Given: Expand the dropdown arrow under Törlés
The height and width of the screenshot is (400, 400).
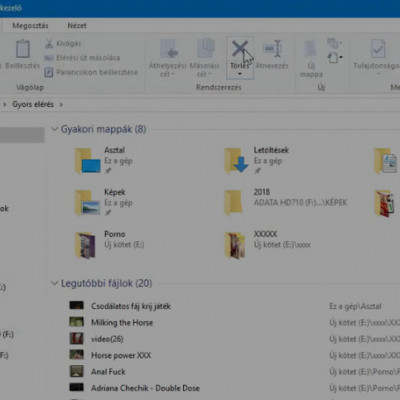Looking at the screenshot, I should pos(240,74).
